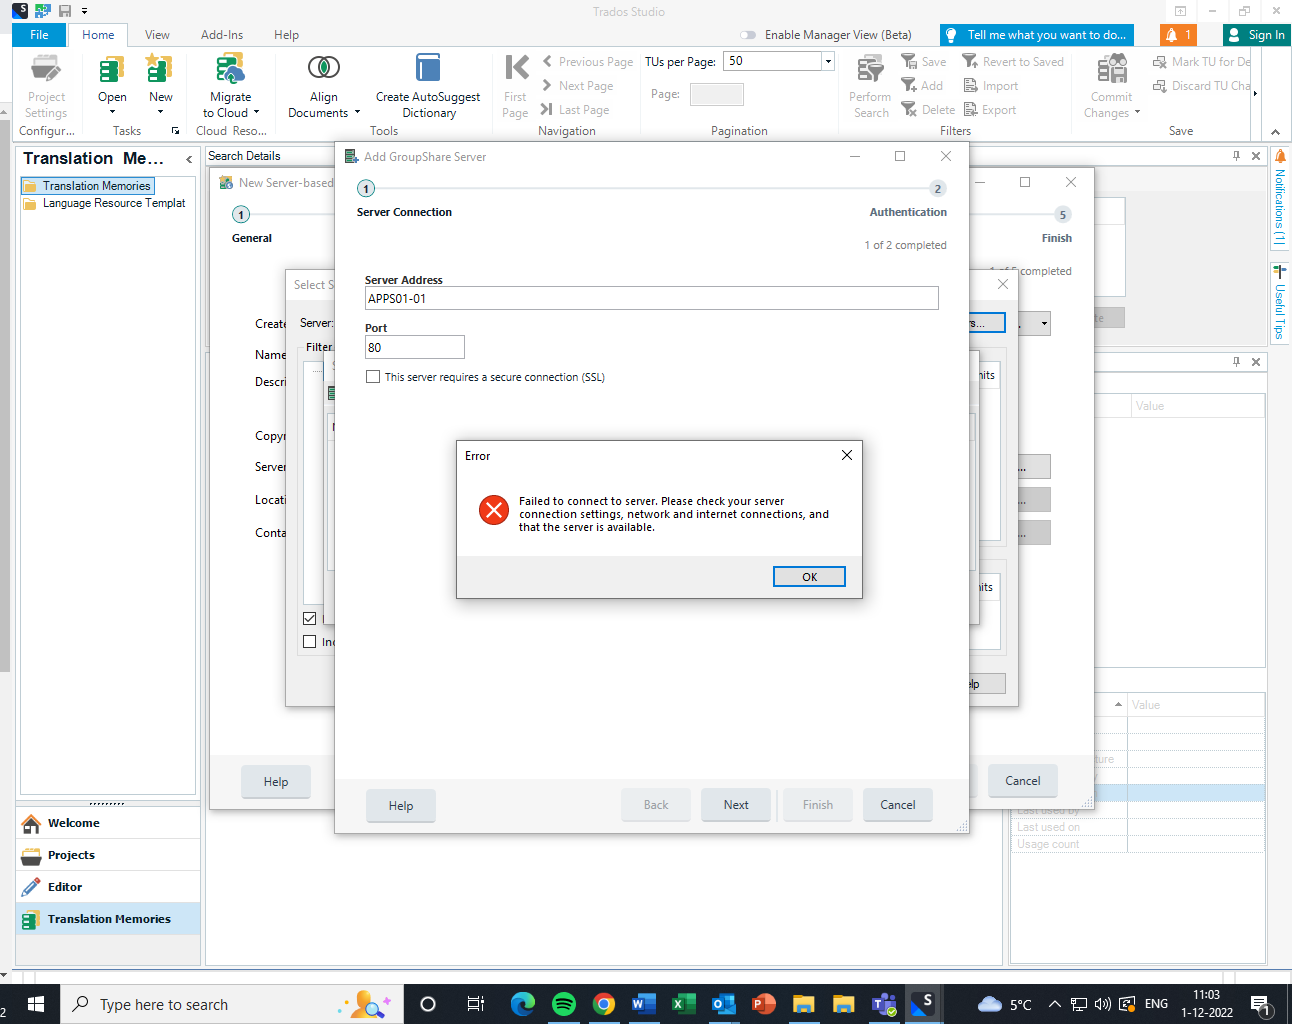Click the Tell me what you want box
Viewport: 1292px width, 1024px height.
(x=1037, y=35)
